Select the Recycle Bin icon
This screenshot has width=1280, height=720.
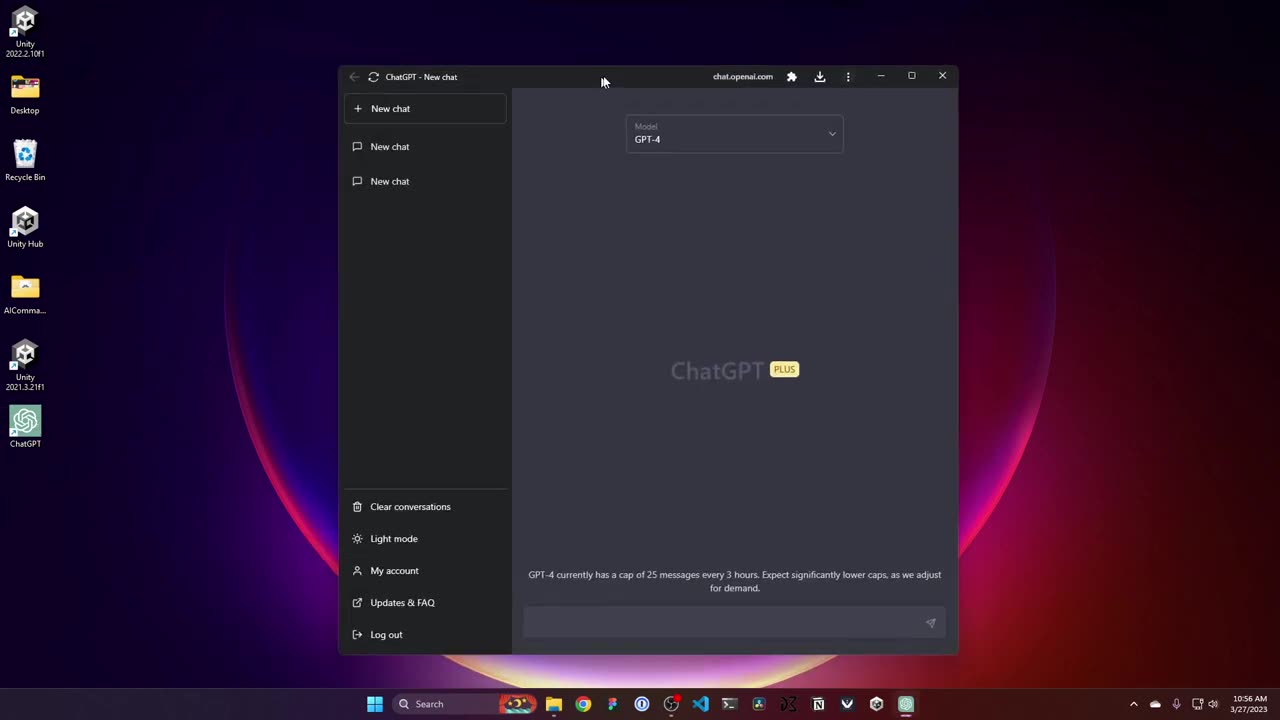(x=25, y=161)
